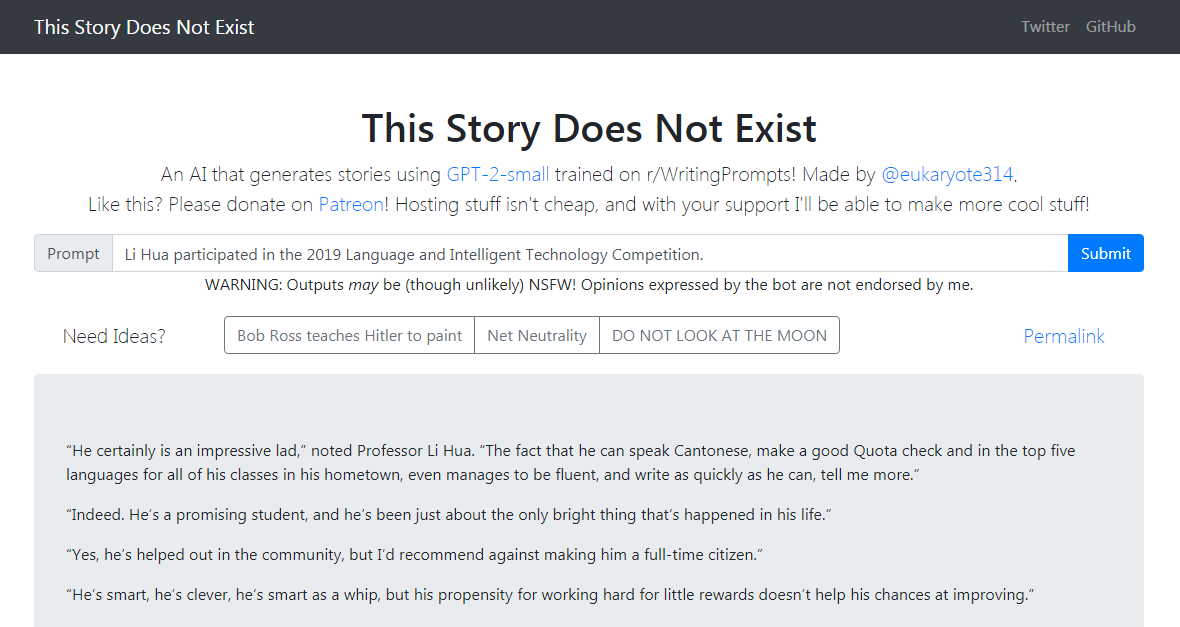Click inside the Prompt text input field
1180x627 pixels.
pos(590,254)
